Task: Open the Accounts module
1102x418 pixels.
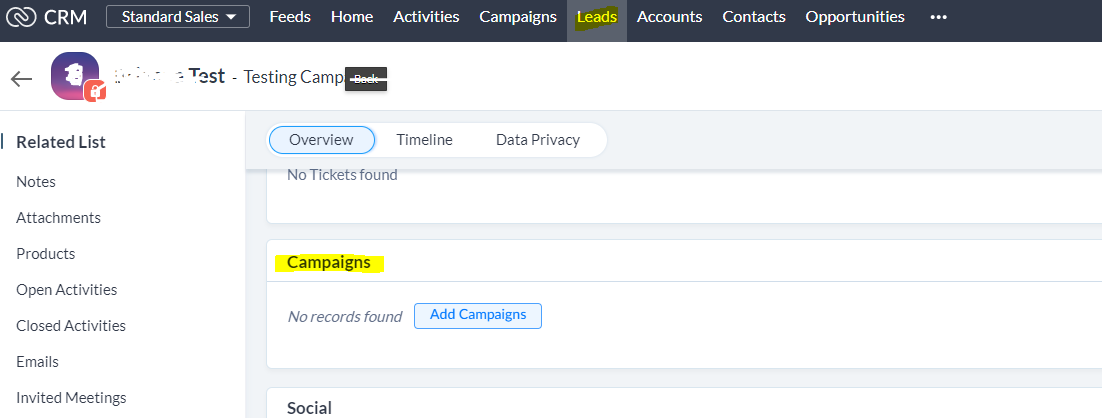Action: coord(669,17)
